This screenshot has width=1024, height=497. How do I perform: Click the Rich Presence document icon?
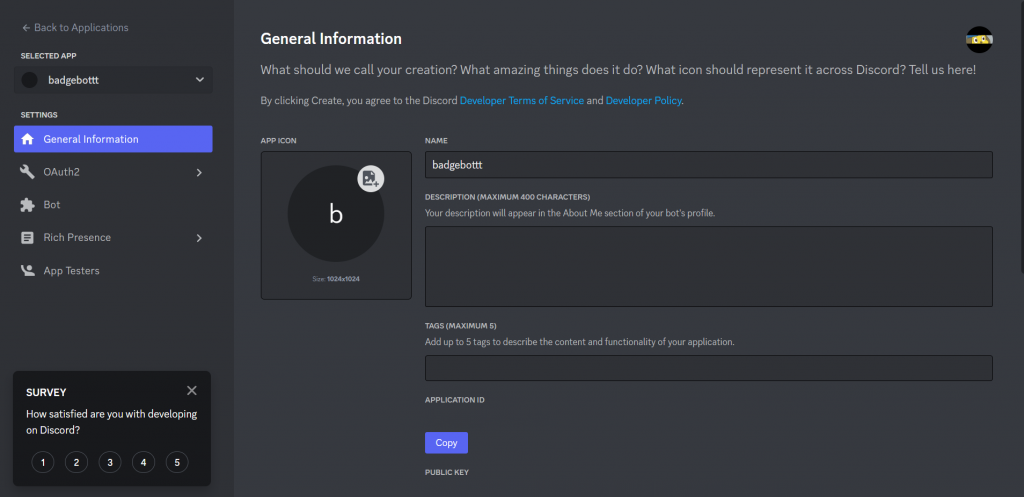tap(27, 238)
